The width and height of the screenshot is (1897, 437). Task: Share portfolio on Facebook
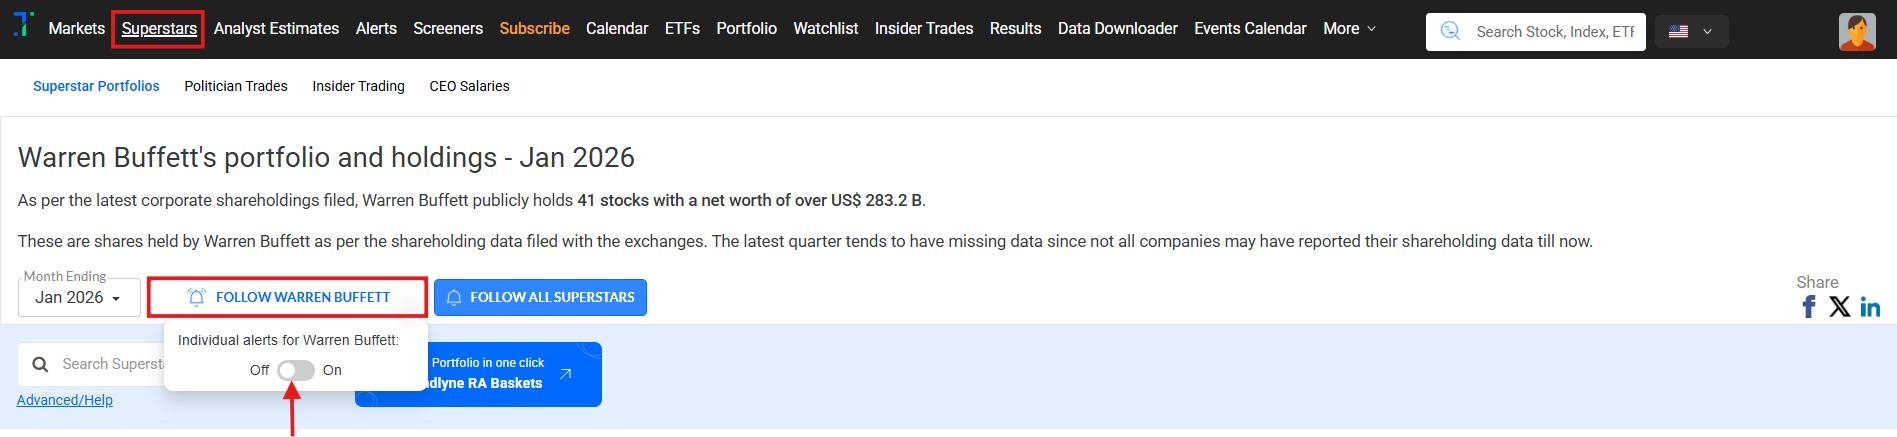click(x=1808, y=307)
